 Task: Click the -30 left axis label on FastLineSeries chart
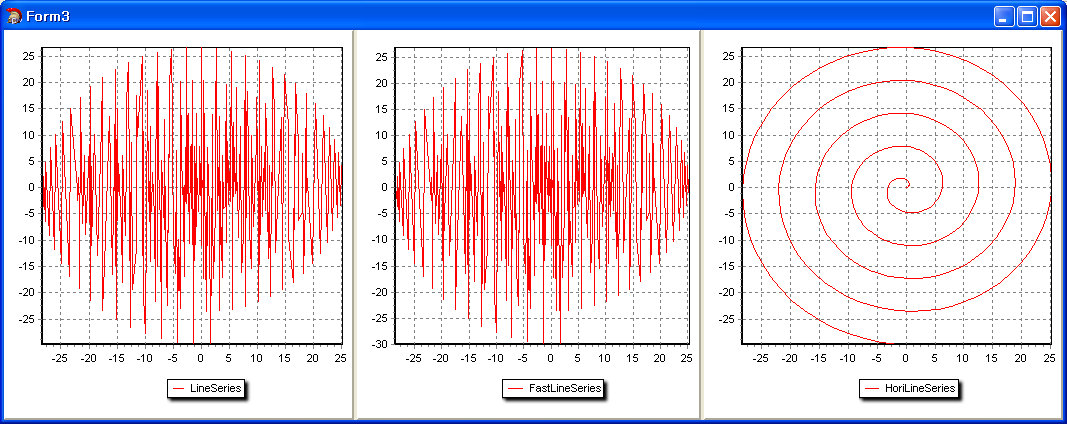pyautogui.click(x=378, y=344)
